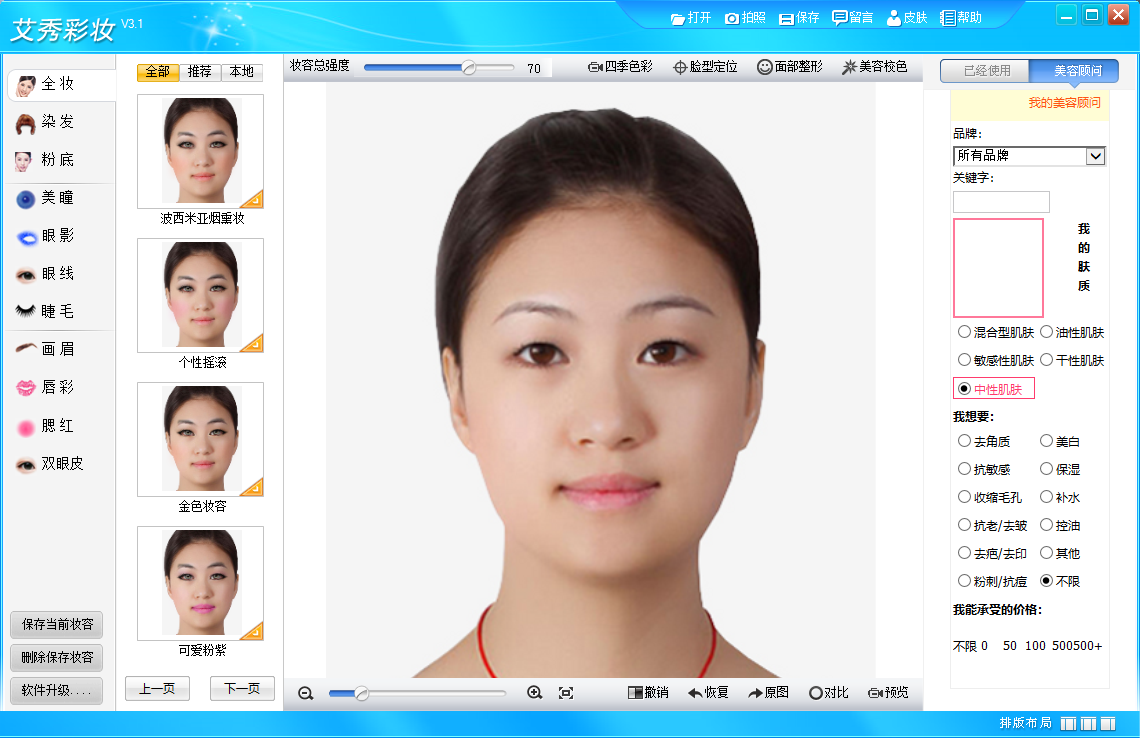Choose the 唇彩 lip color tool
The width and height of the screenshot is (1140, 738).
[45, 387]
